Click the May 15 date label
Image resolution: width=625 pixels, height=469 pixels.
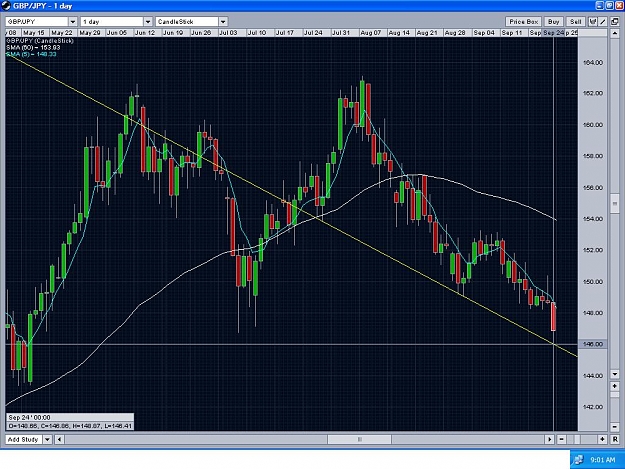33,33
